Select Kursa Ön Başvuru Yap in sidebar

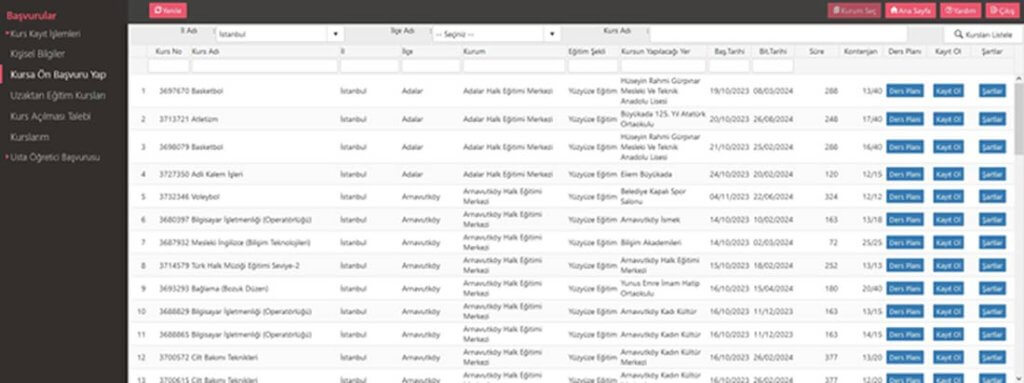(58, 75)
